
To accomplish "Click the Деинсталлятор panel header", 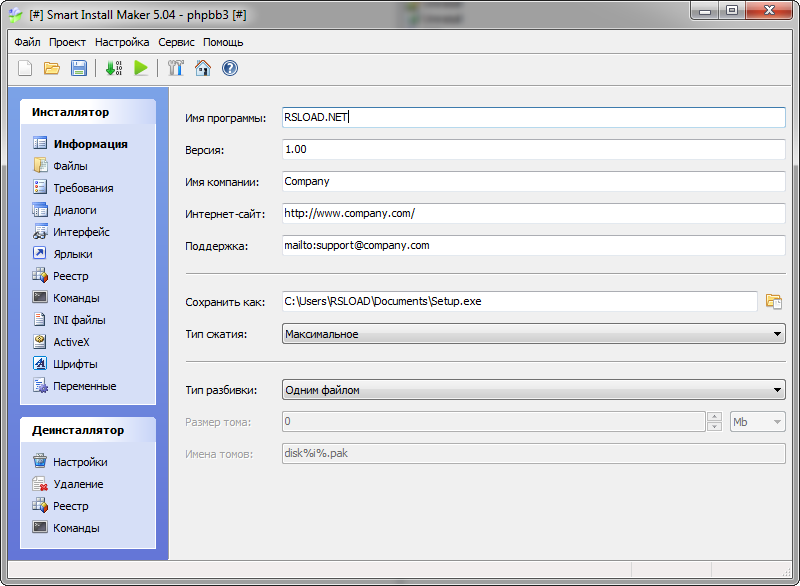I will 88,430.
